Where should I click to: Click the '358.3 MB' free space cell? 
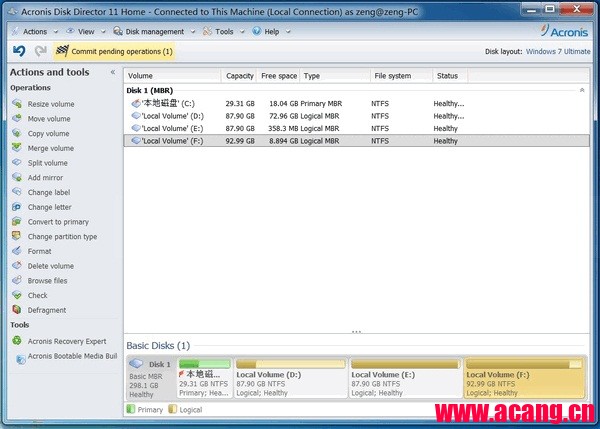(283, 129)
